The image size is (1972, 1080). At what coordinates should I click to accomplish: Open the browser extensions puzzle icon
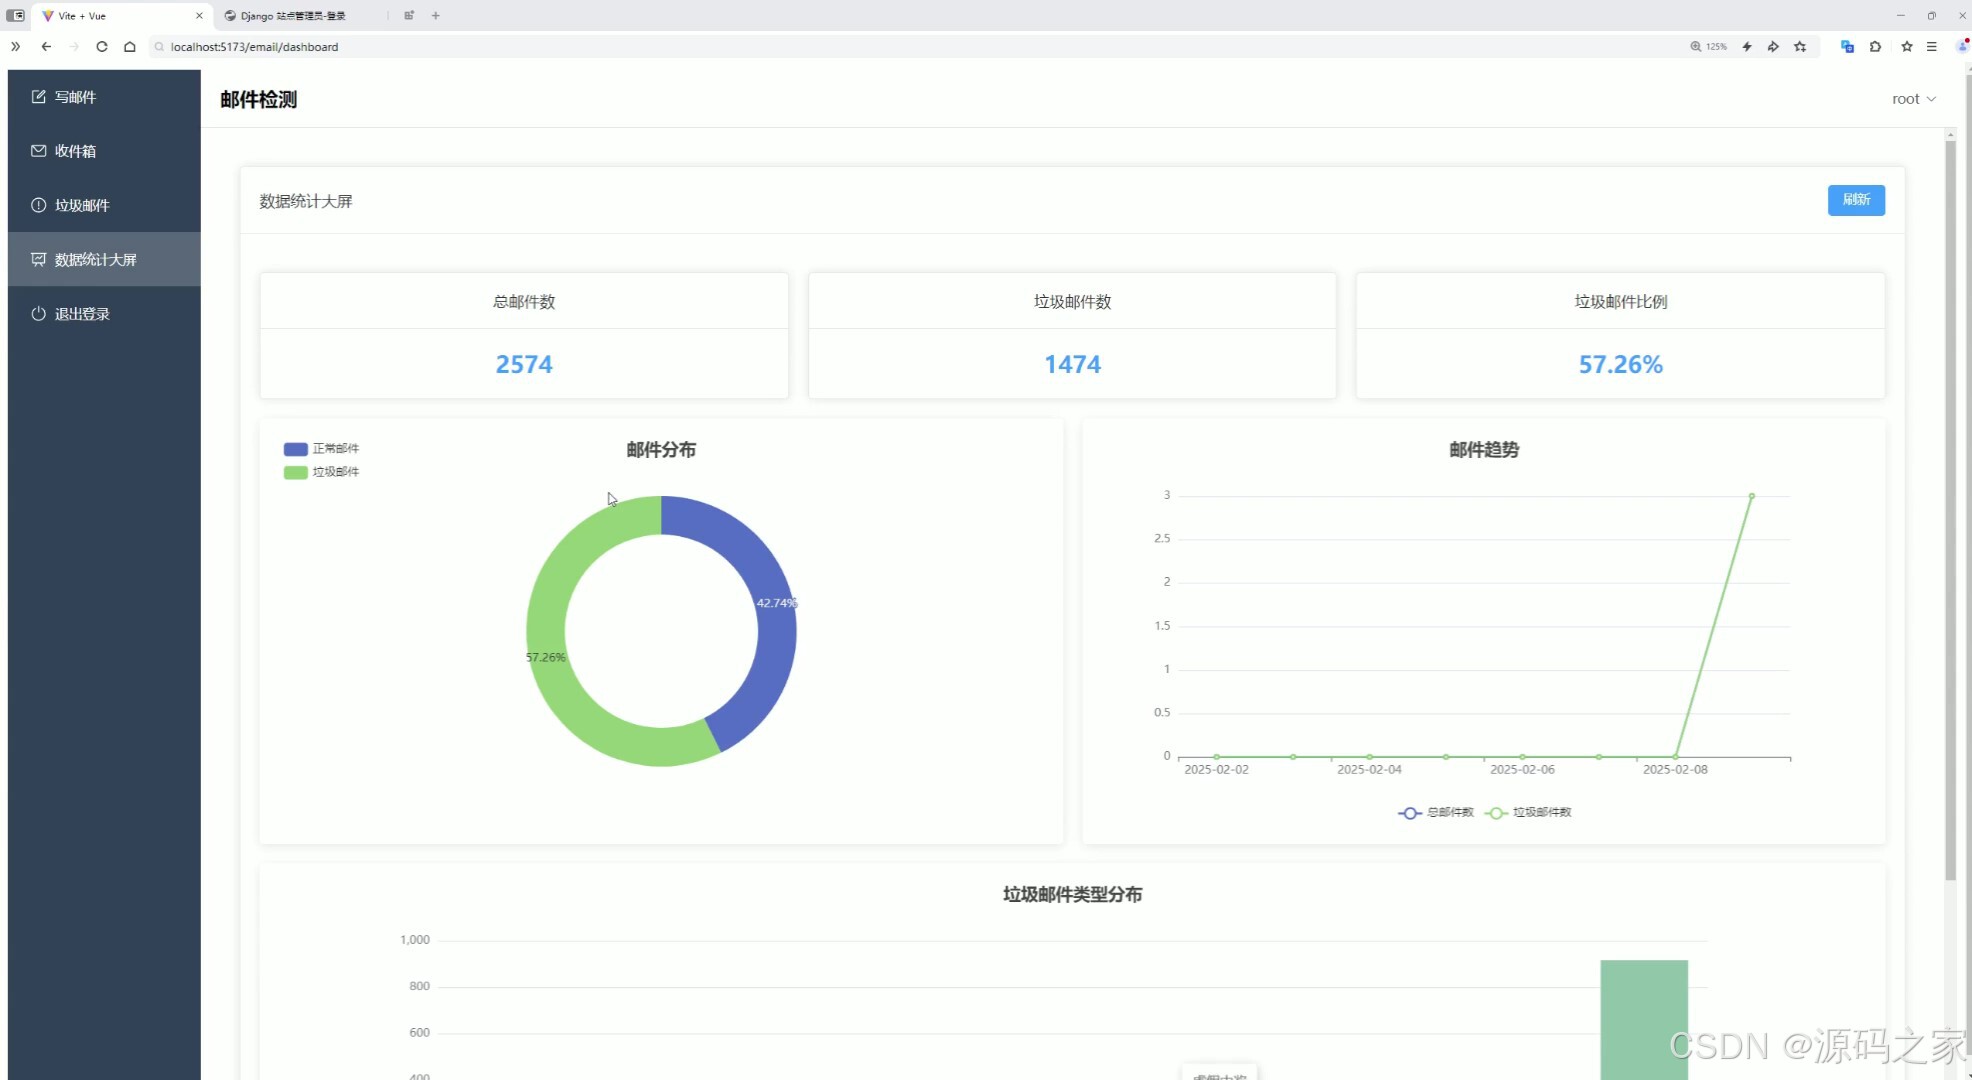click(x=1875, y=47)
